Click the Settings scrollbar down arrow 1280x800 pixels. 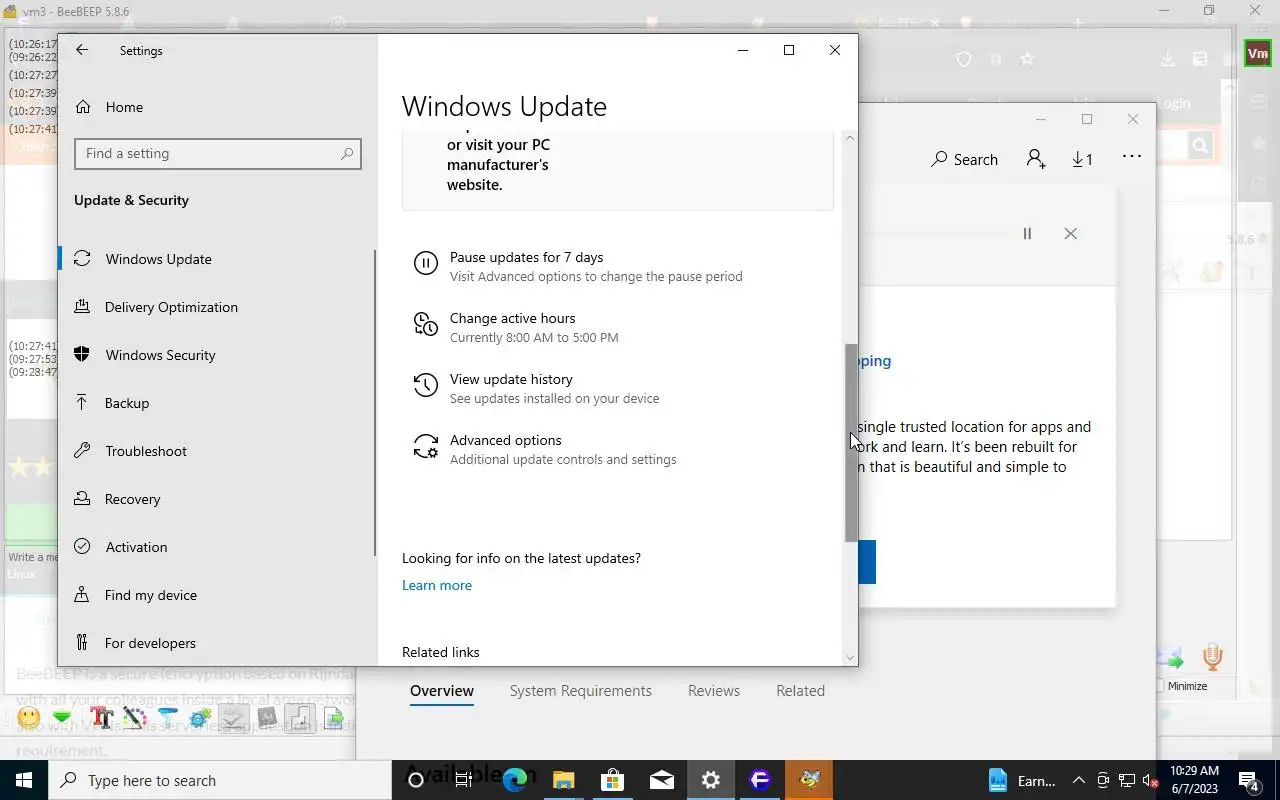coord(851,657)
